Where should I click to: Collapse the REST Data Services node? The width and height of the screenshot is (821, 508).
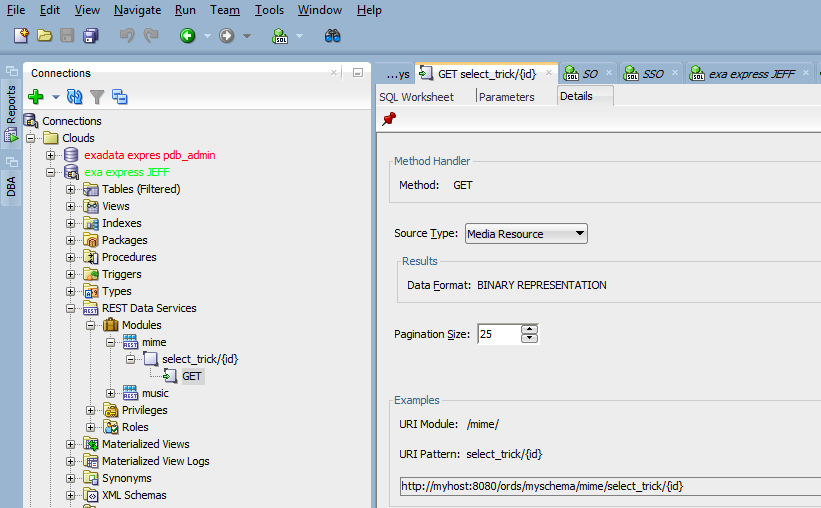click(x=70, y=308)
